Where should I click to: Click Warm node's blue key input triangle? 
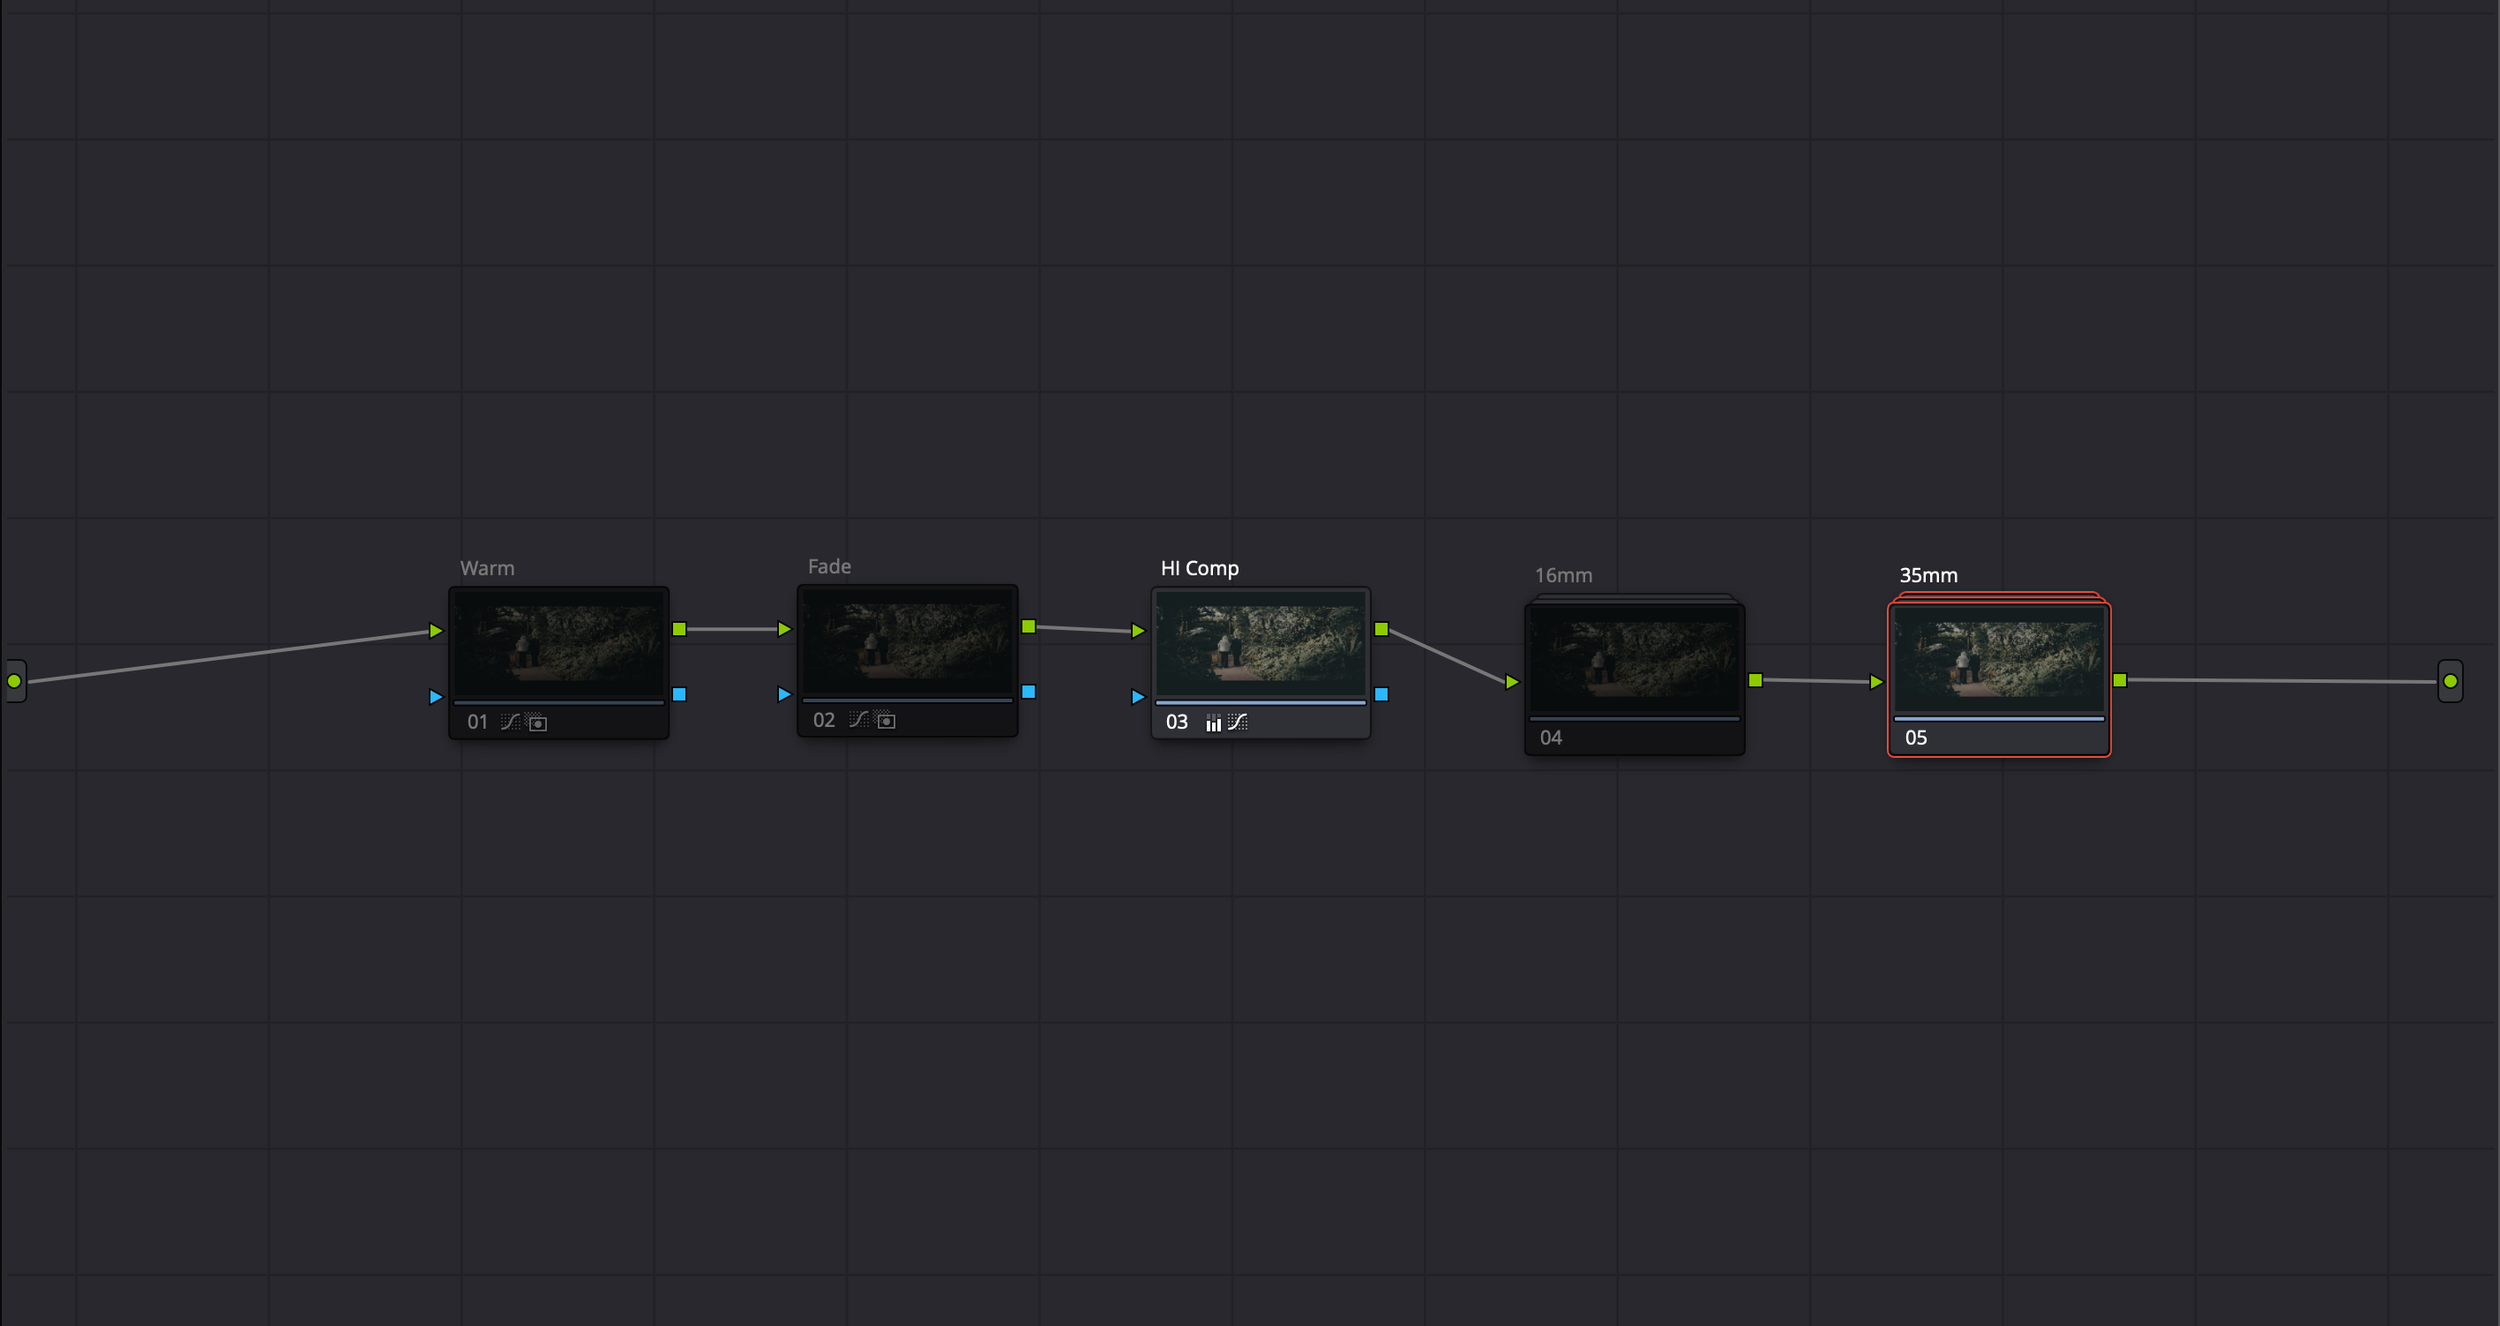tap(435, 697)
